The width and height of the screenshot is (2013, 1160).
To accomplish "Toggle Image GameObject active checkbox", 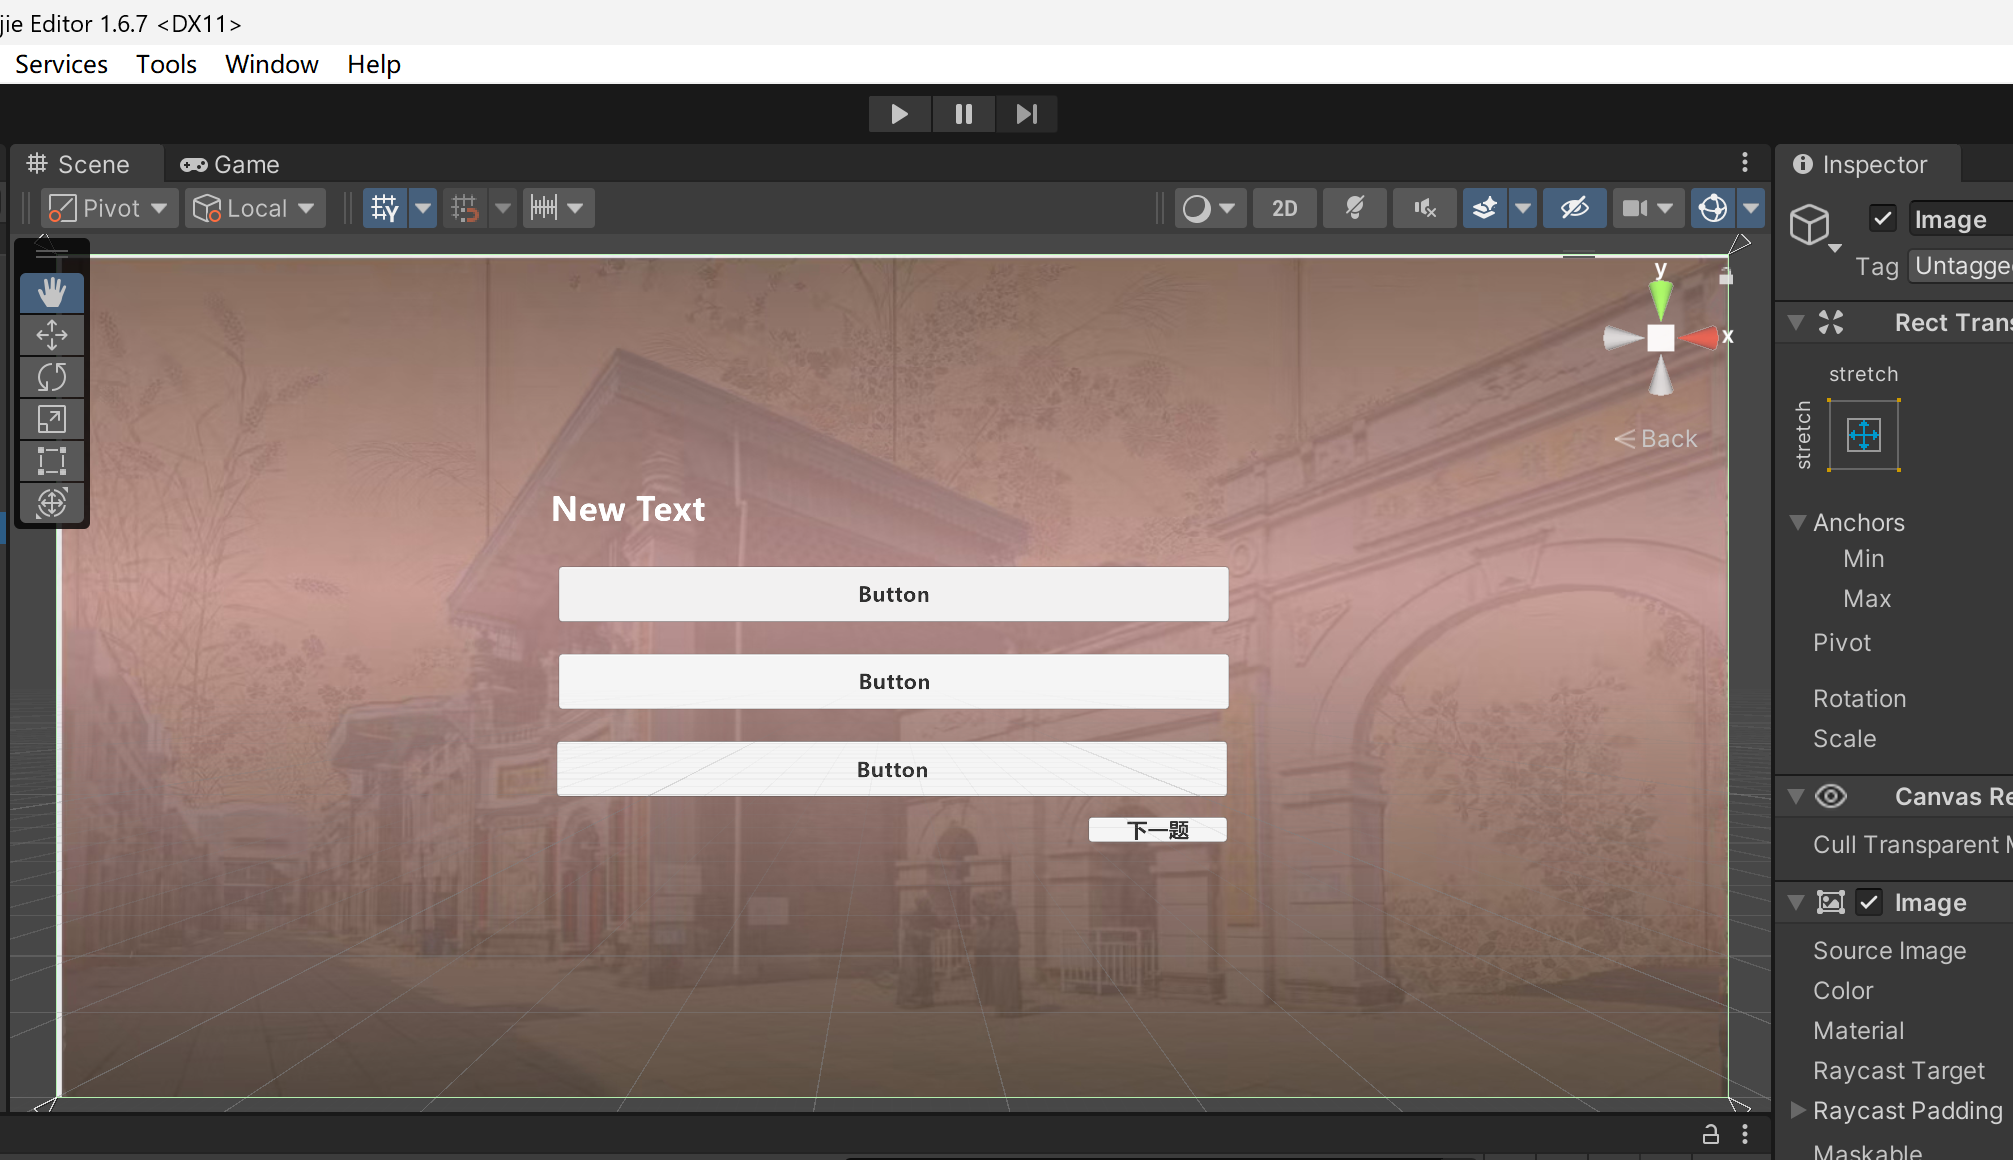I will (x=1883, y=218).
